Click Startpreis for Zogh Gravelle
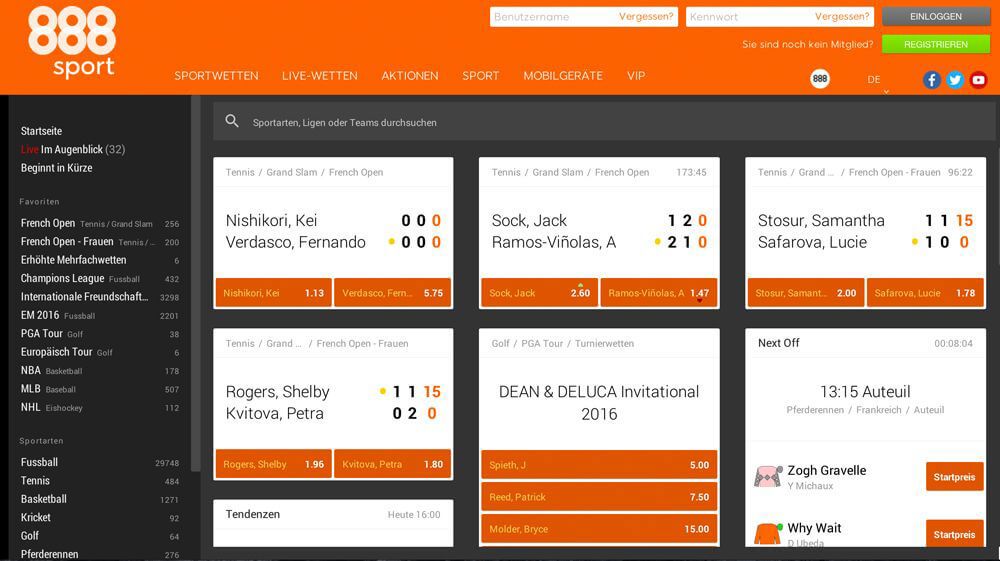Viewport: 1000px width, 561px height. click(x=954, y=477)
